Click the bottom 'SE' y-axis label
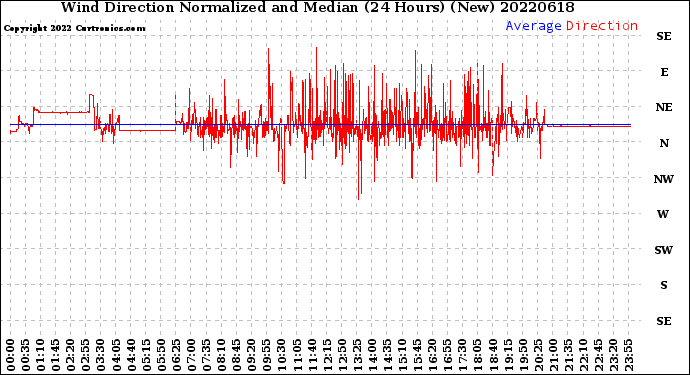The width and height of the screenshot is (690, 375). (664, 321)
